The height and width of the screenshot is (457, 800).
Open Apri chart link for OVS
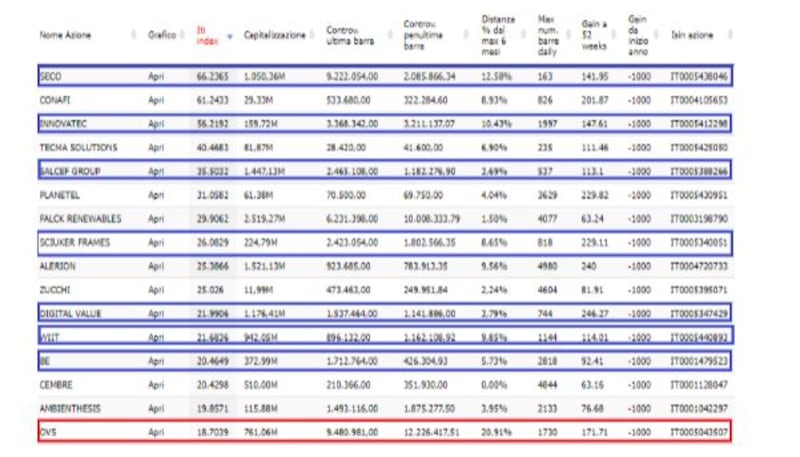pyautogui.click(x=156, y=432)
